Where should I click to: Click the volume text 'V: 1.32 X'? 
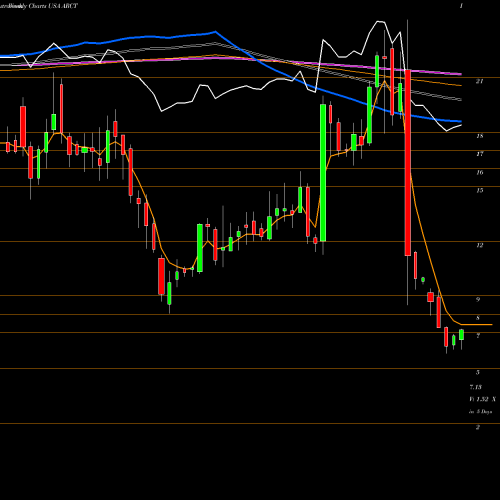click(x=482, y=399)
